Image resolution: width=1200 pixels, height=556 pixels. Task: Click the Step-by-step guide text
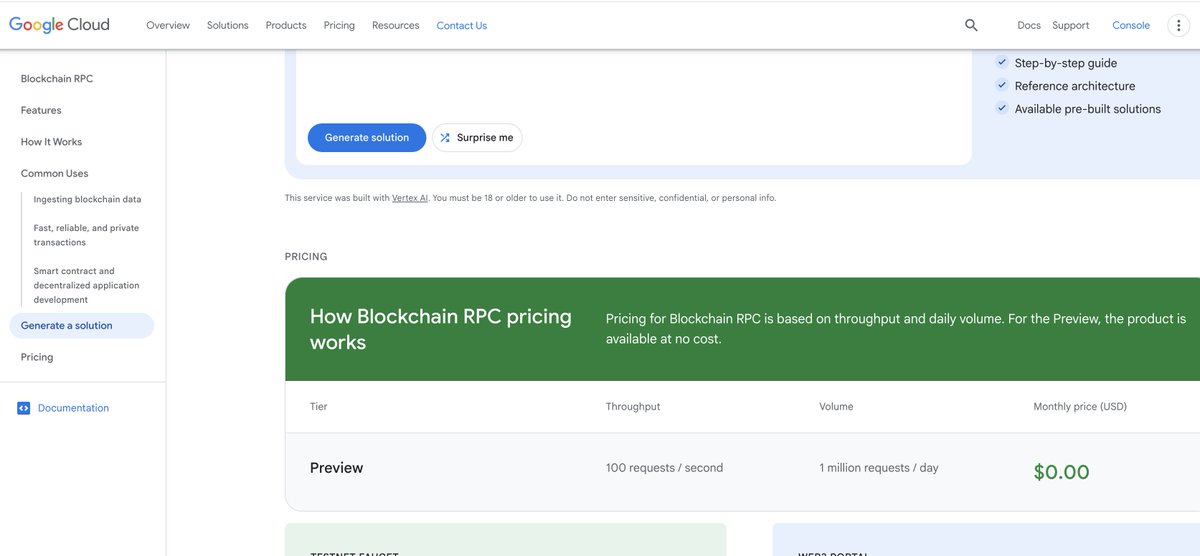tap(1066, 63)
